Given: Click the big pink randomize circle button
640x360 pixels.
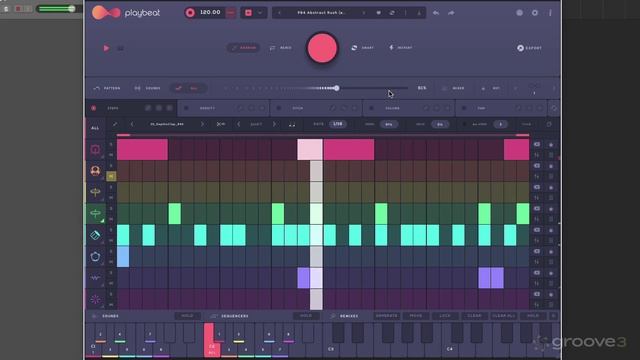Looking at the screenshot, I should point(322,48).
